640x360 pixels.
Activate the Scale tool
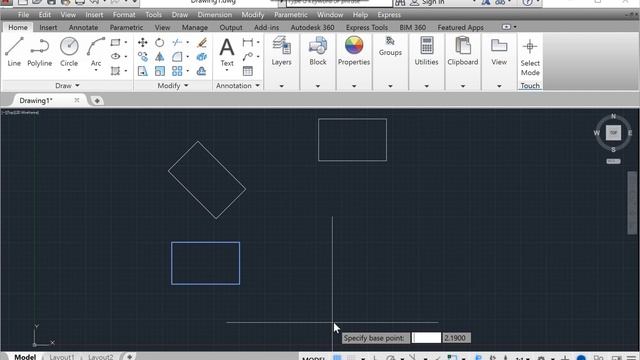pos(160,71)
